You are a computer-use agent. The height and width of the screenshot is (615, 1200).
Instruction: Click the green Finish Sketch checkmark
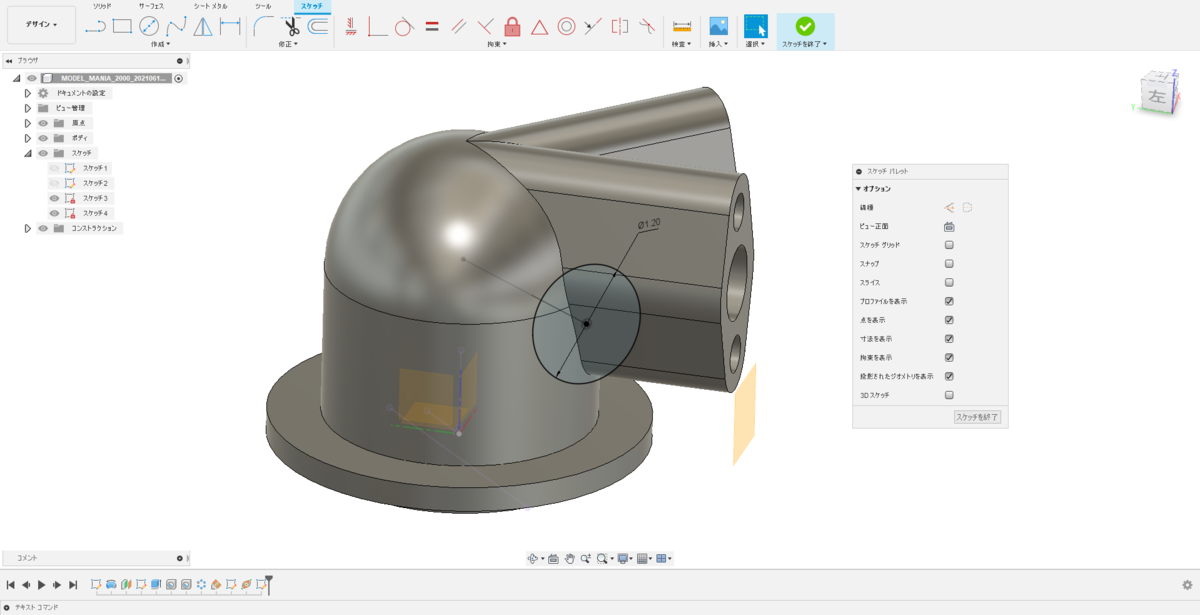[805, 27]
